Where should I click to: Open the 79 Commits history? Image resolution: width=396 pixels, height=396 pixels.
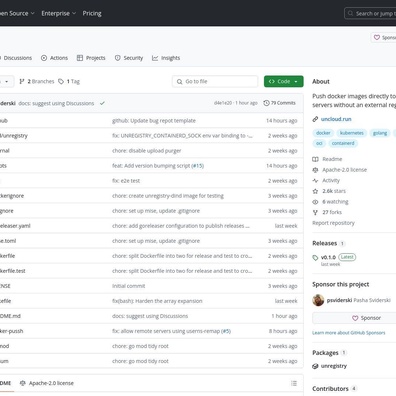point(279,103)
